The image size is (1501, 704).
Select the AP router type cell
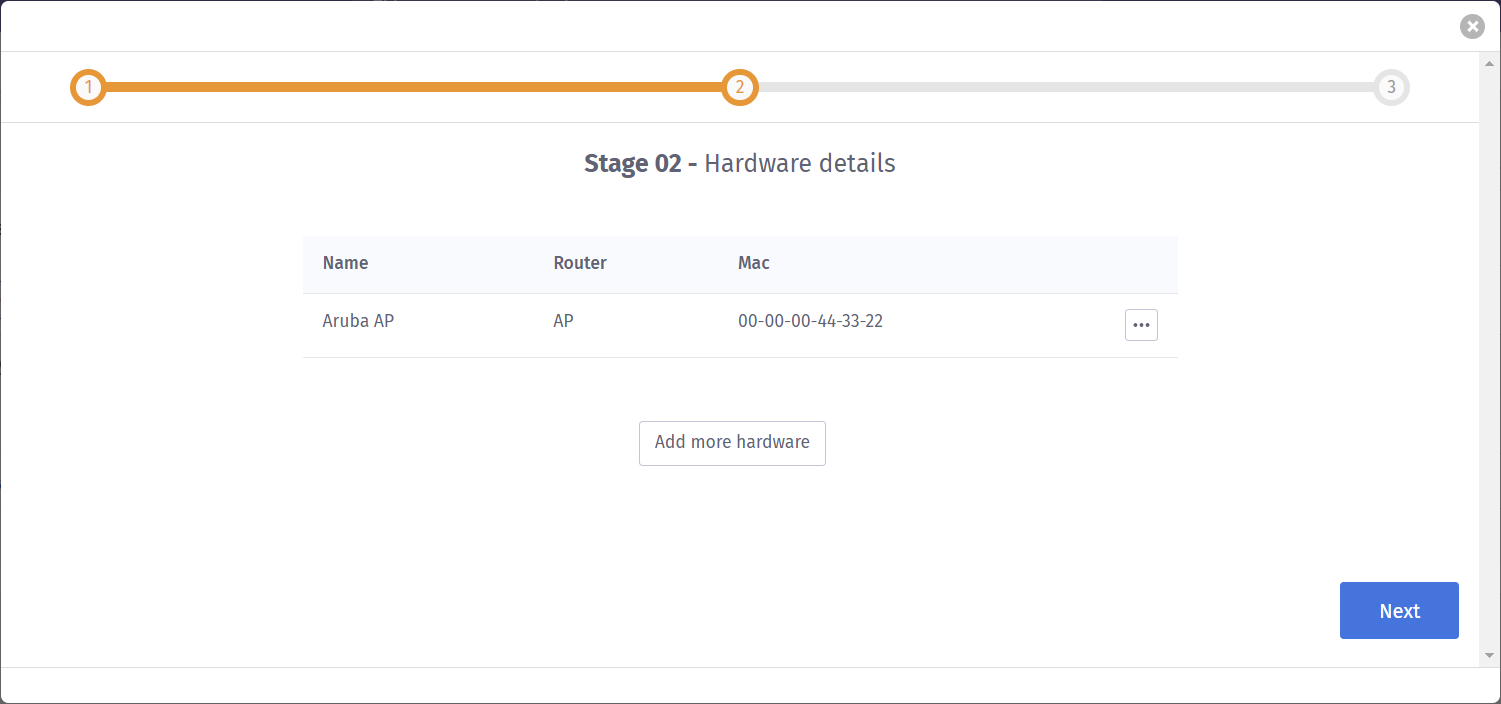(x=564, y=321)
